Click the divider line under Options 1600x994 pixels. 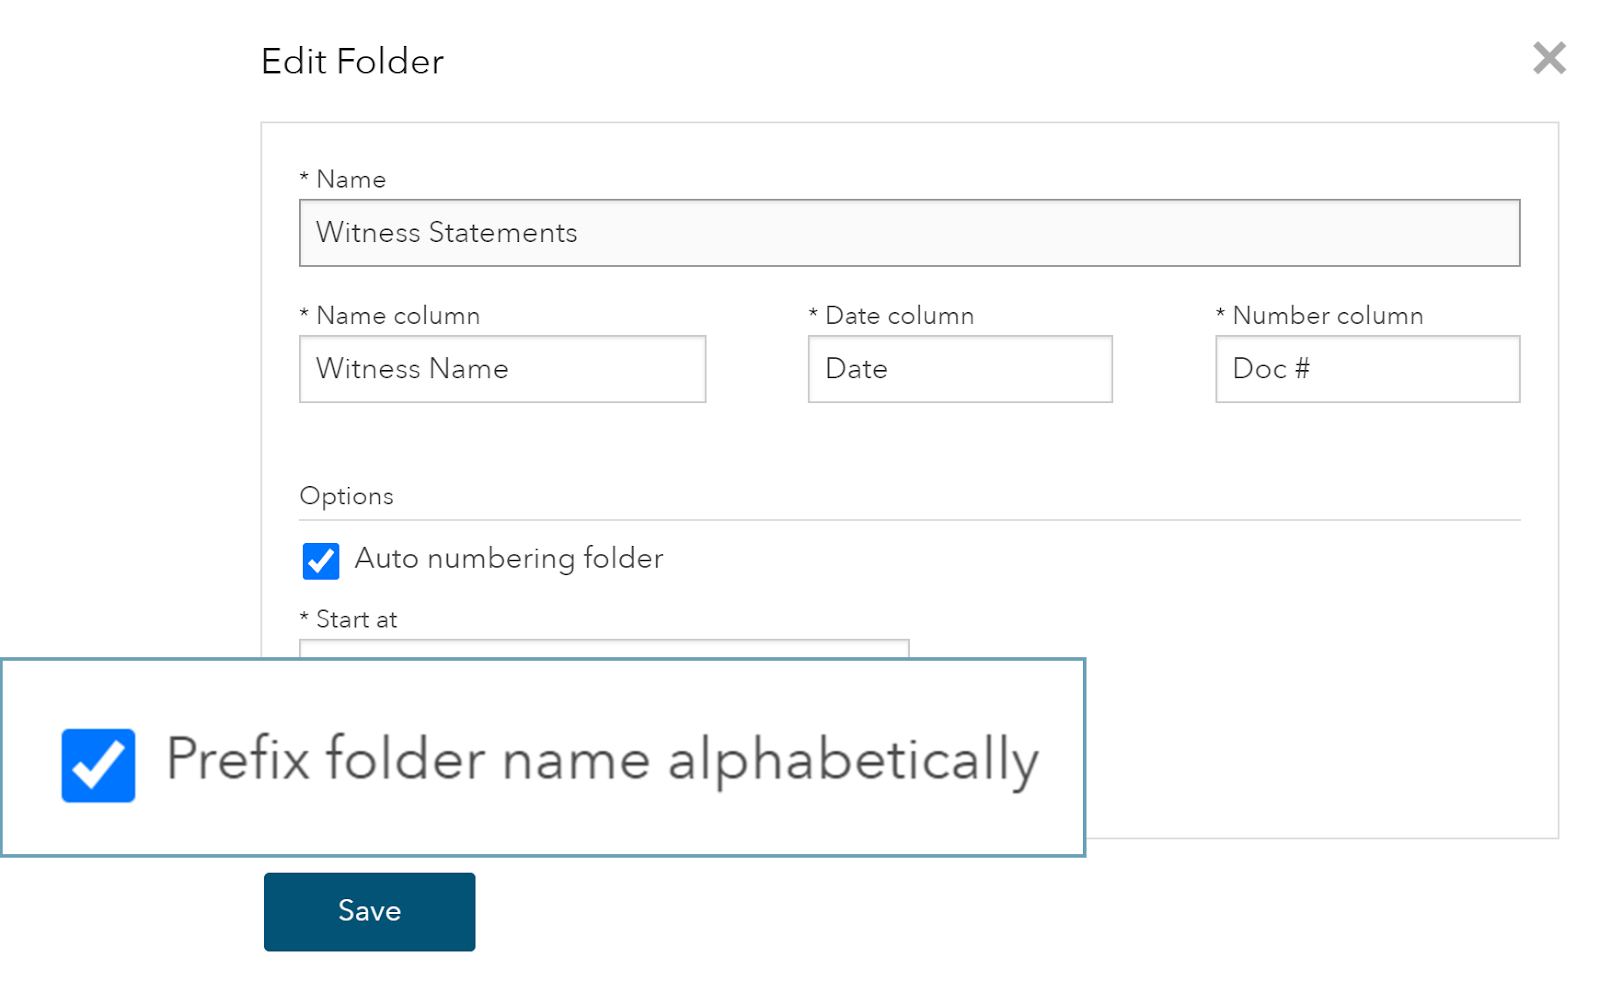pyautogui.click(x=909, y=520)
